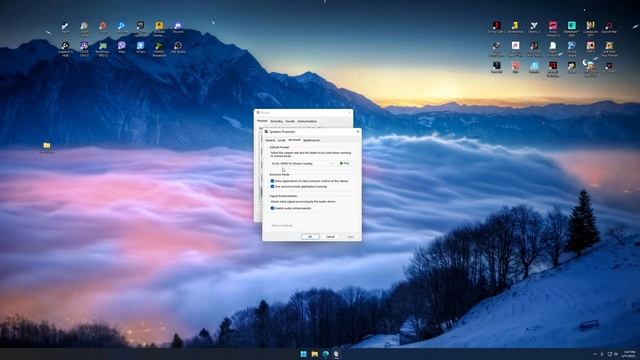Open File Explorer from the taskbar
640x360 pixels.
point(314,354)
